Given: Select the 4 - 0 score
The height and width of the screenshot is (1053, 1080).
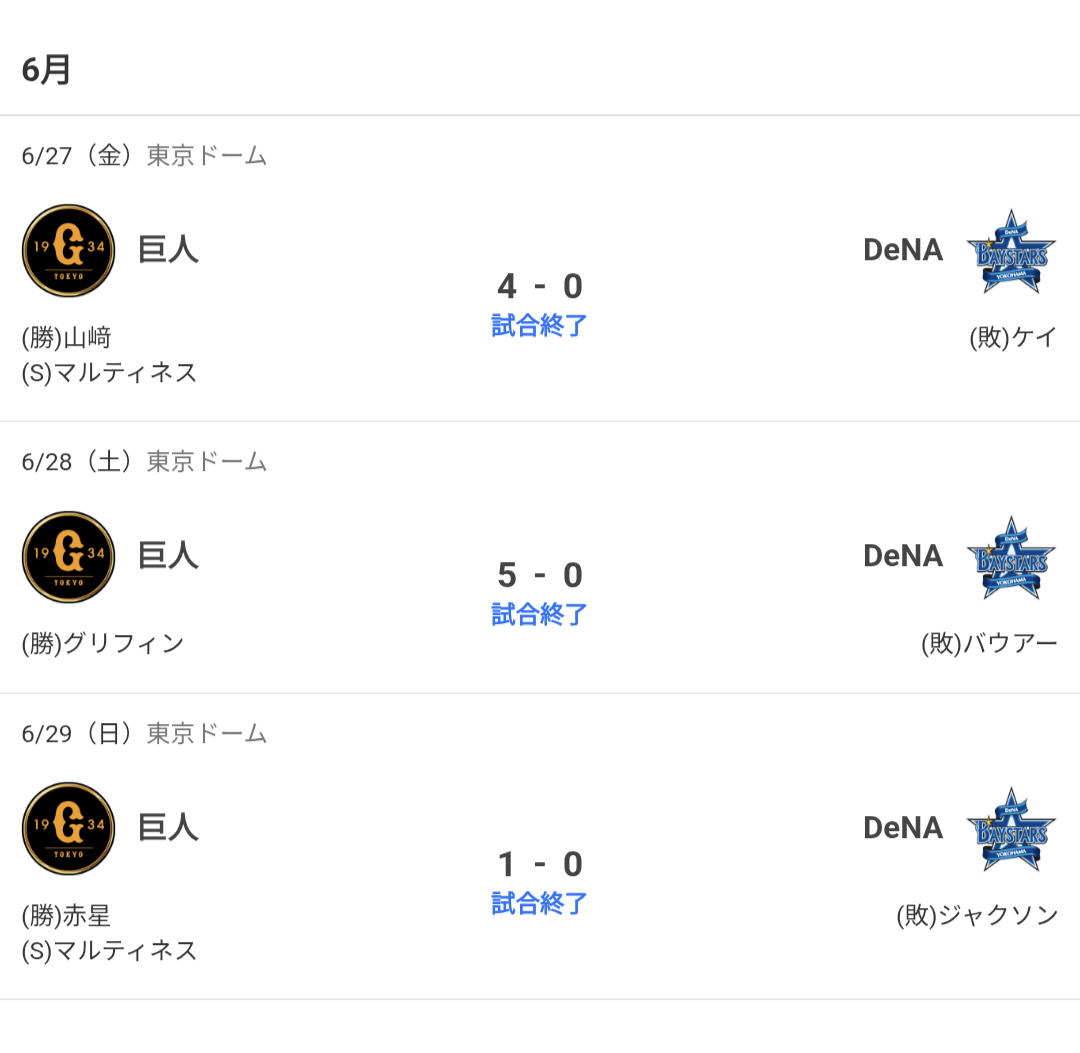Looking at the screenshot, I should pos(540,286).
